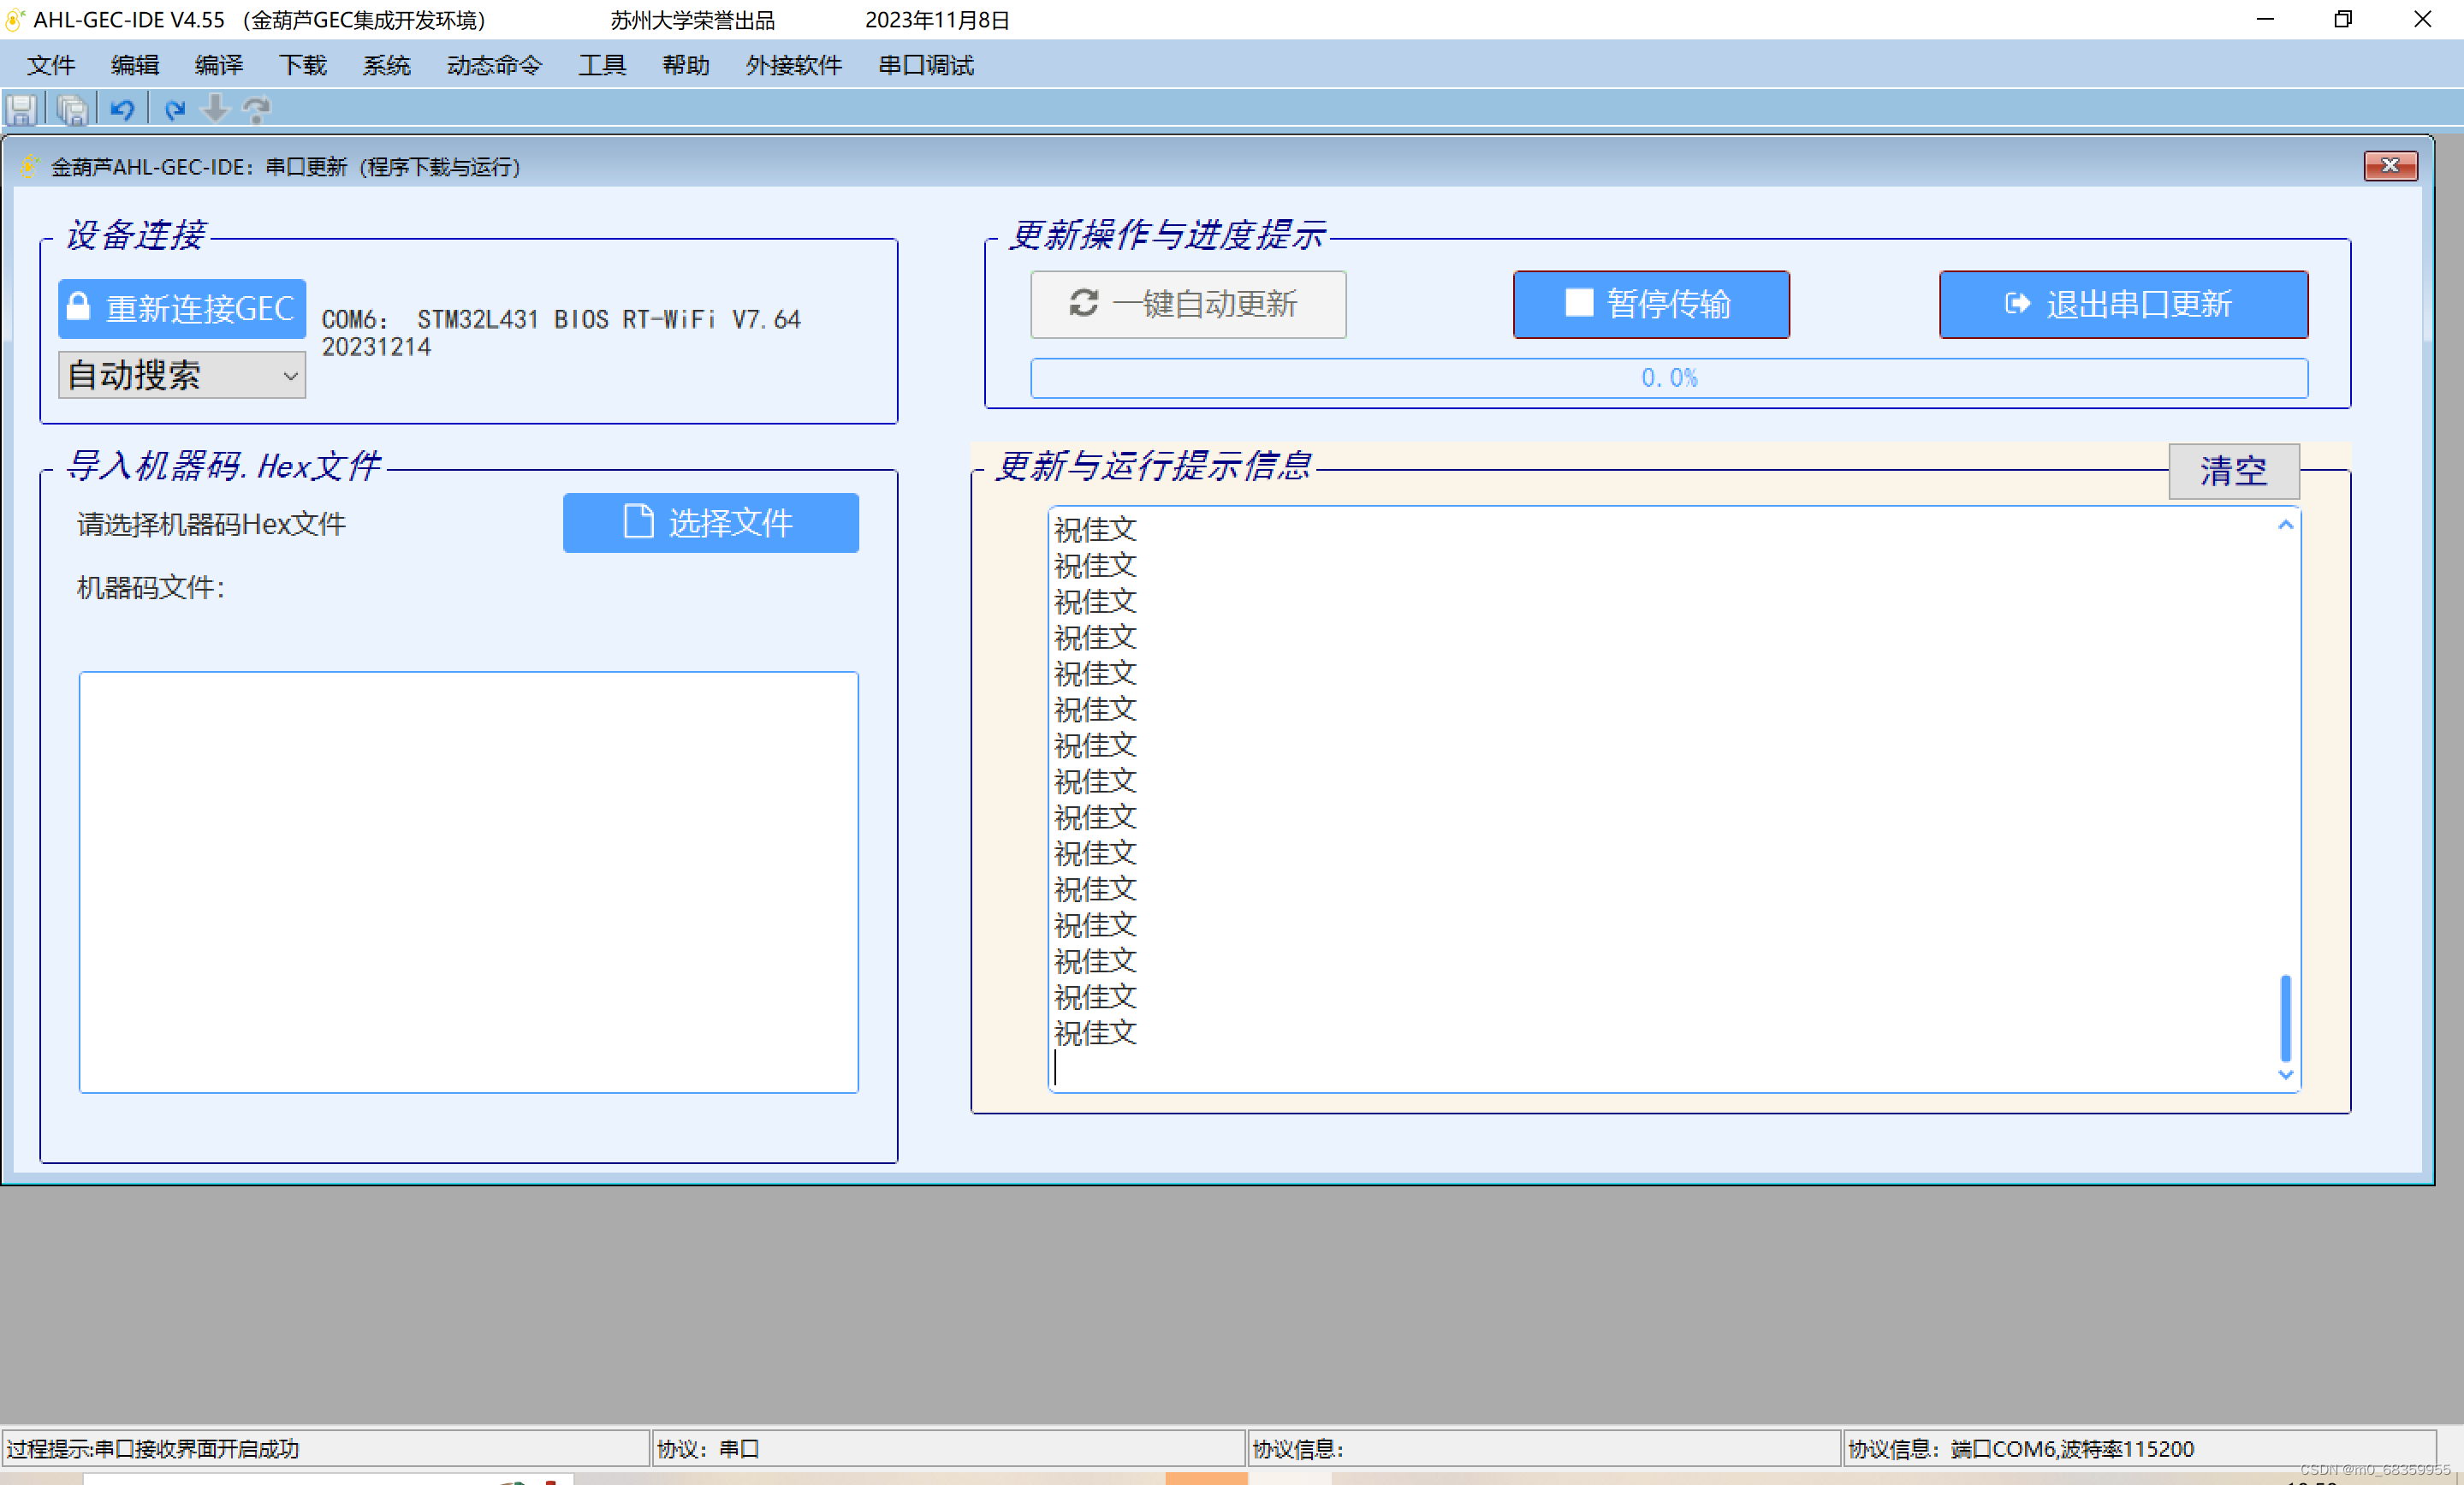The width and height of the screenshot is (2464, 1485).
Task: Click the 退出串口更新 button
Action: [x=2122, y=304]
